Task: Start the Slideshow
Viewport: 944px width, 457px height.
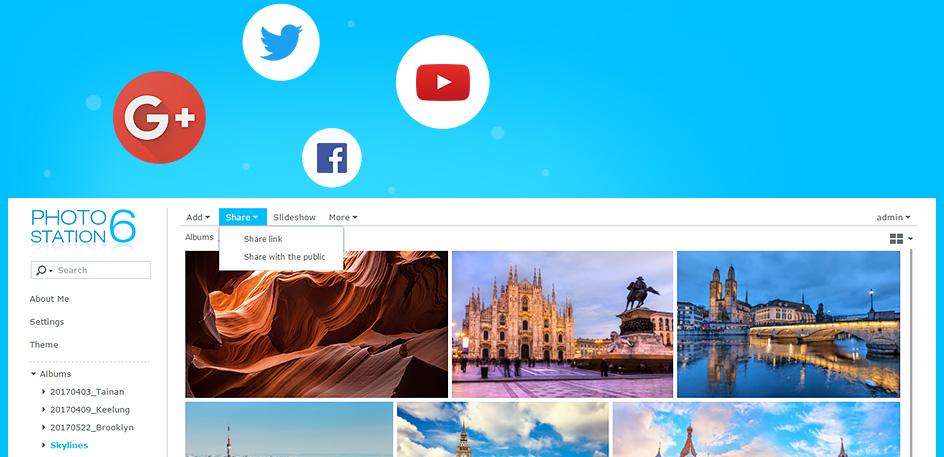Action: pos(294,217)
